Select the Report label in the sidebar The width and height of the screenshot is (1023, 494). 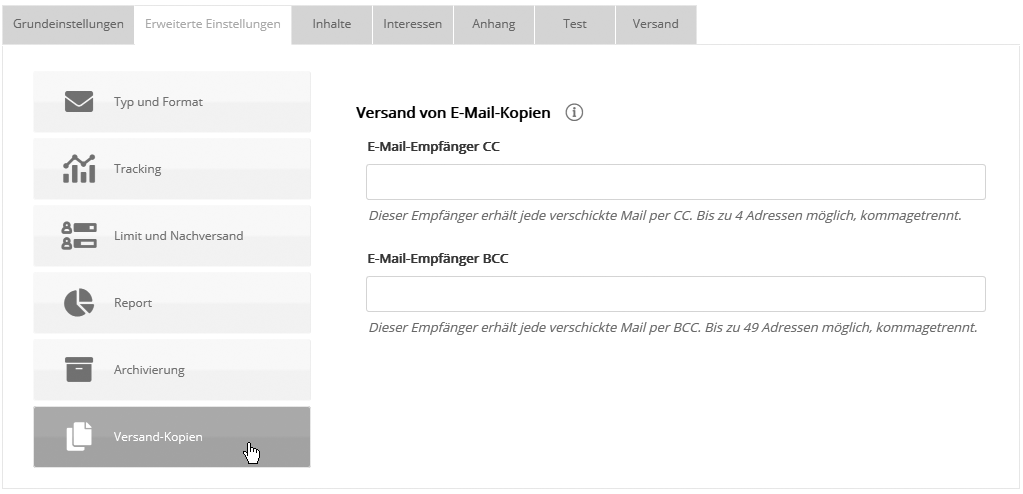(x=133, y=303)
